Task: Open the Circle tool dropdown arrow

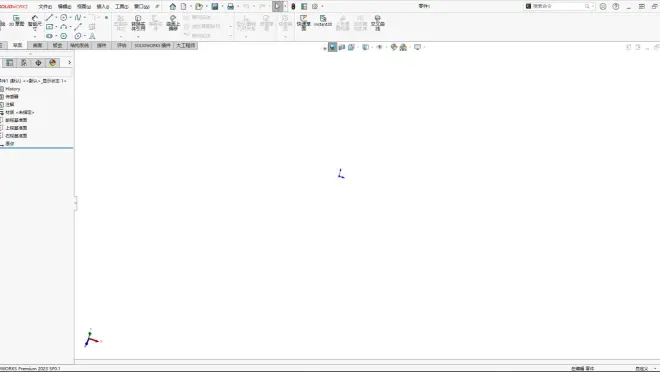Action: [70, 18]
